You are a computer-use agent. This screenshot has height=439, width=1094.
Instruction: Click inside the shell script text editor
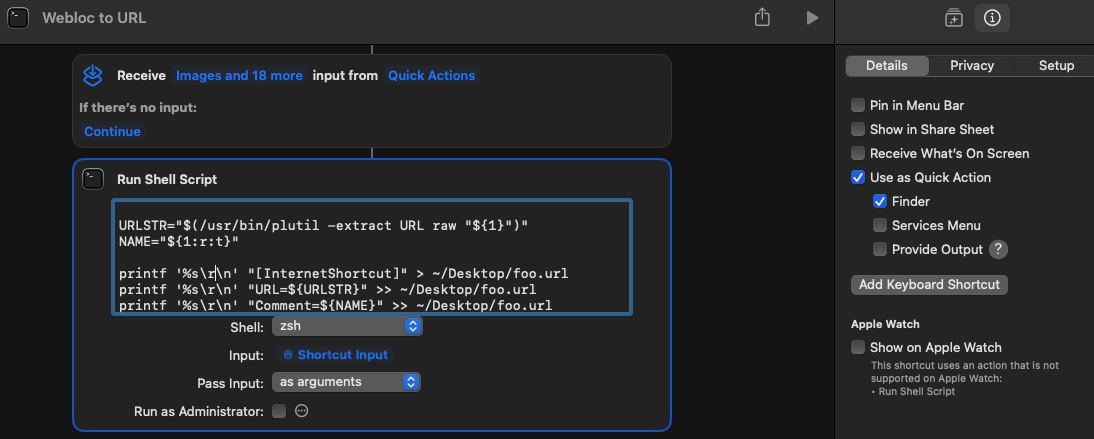click(x=371, y=257)
